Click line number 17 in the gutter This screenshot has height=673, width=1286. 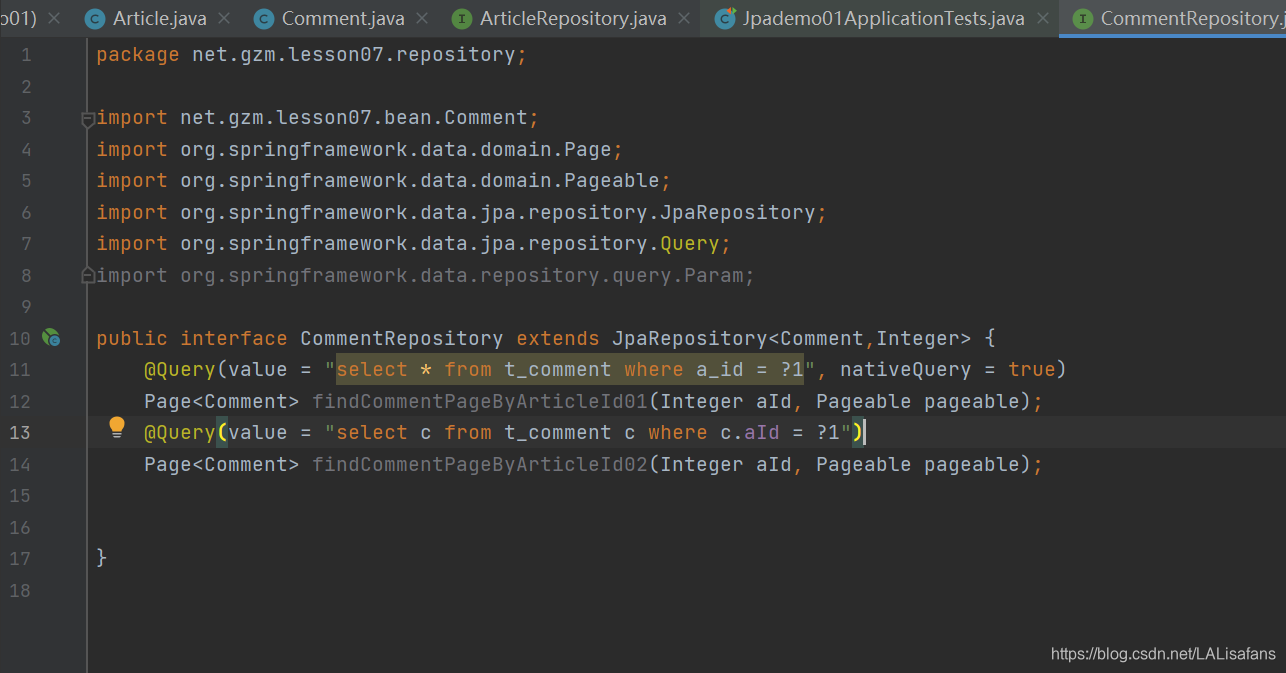point(21,559)
